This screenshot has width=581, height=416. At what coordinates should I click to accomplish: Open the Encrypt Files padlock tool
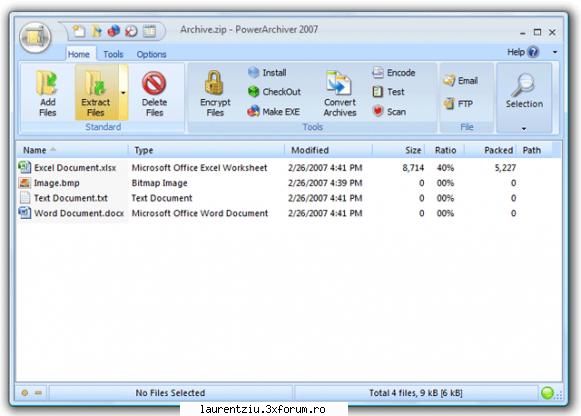point(215,83)
